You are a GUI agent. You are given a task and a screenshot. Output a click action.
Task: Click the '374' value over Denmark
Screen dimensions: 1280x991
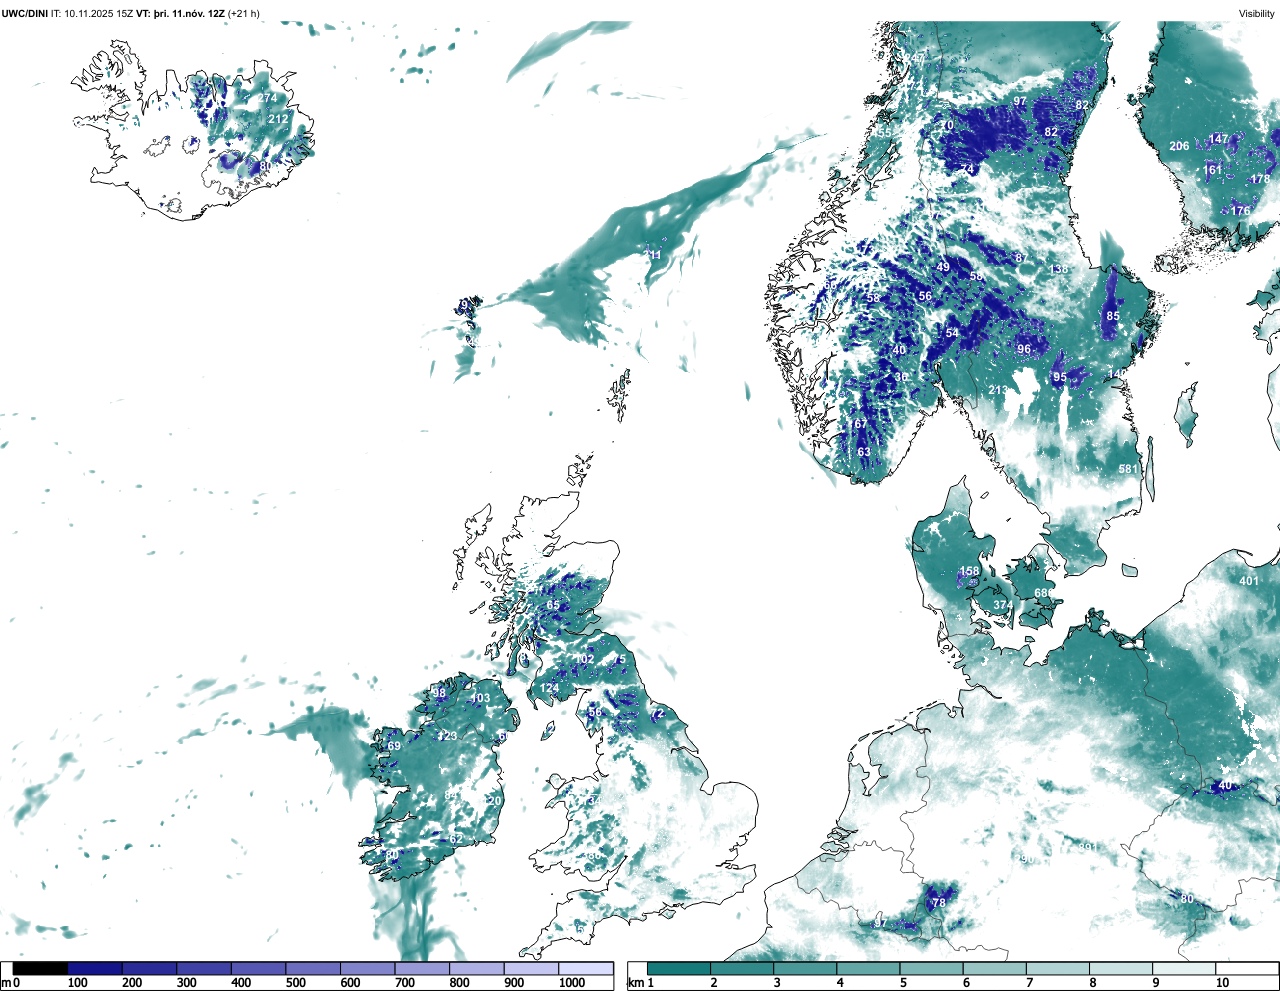(x=1003, y=605)
